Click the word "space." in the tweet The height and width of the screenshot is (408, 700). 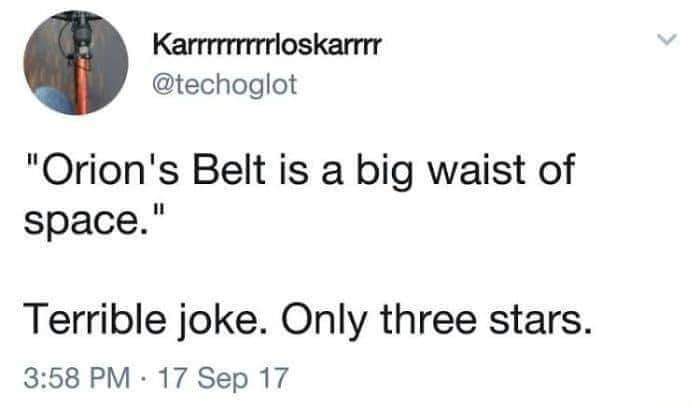(87, 221)
